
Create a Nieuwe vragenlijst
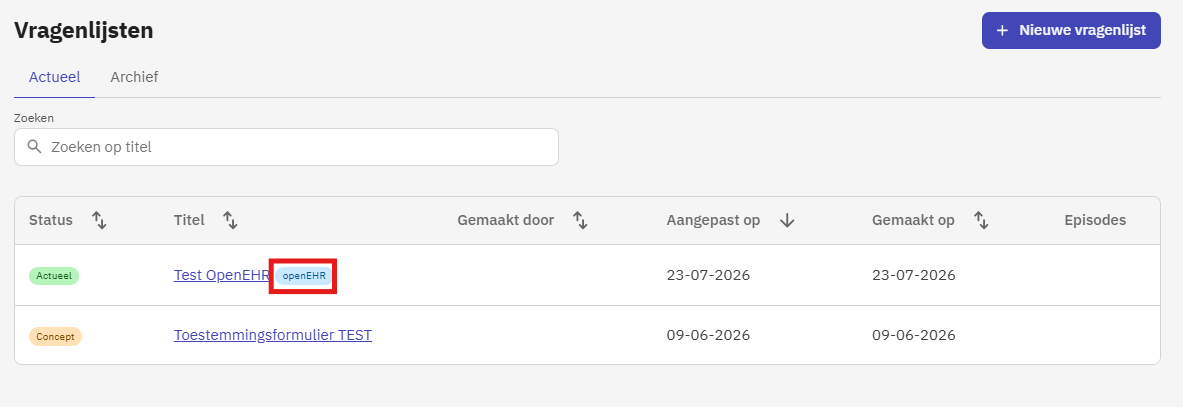coord(1071,30)
